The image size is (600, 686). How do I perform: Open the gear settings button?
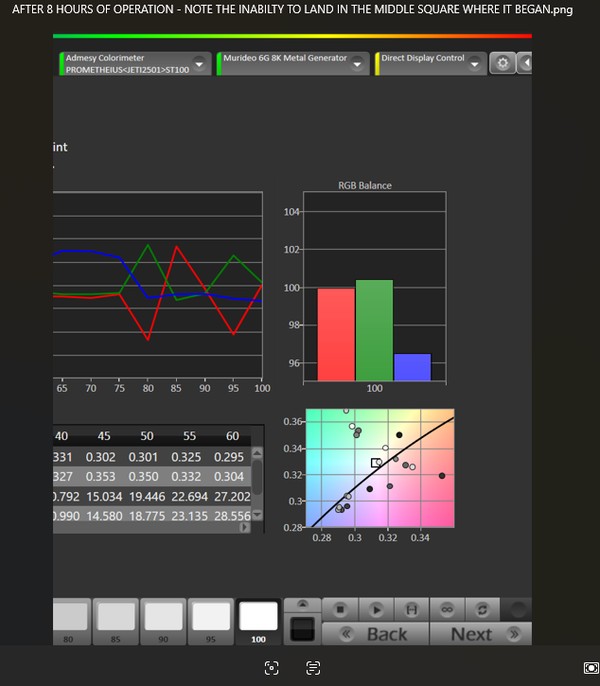pos(502,63)
